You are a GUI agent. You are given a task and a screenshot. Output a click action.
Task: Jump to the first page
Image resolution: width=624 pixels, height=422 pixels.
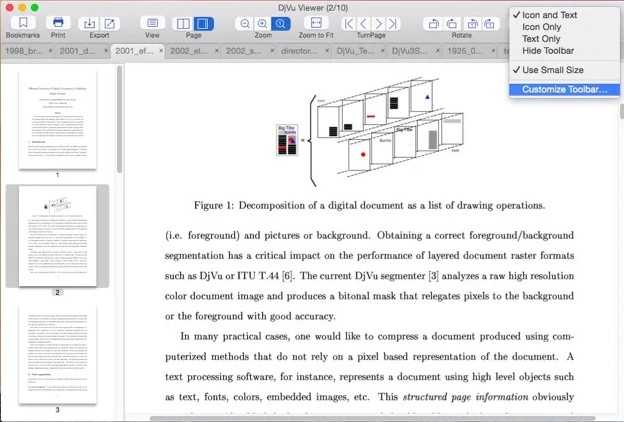click(349, 24)
